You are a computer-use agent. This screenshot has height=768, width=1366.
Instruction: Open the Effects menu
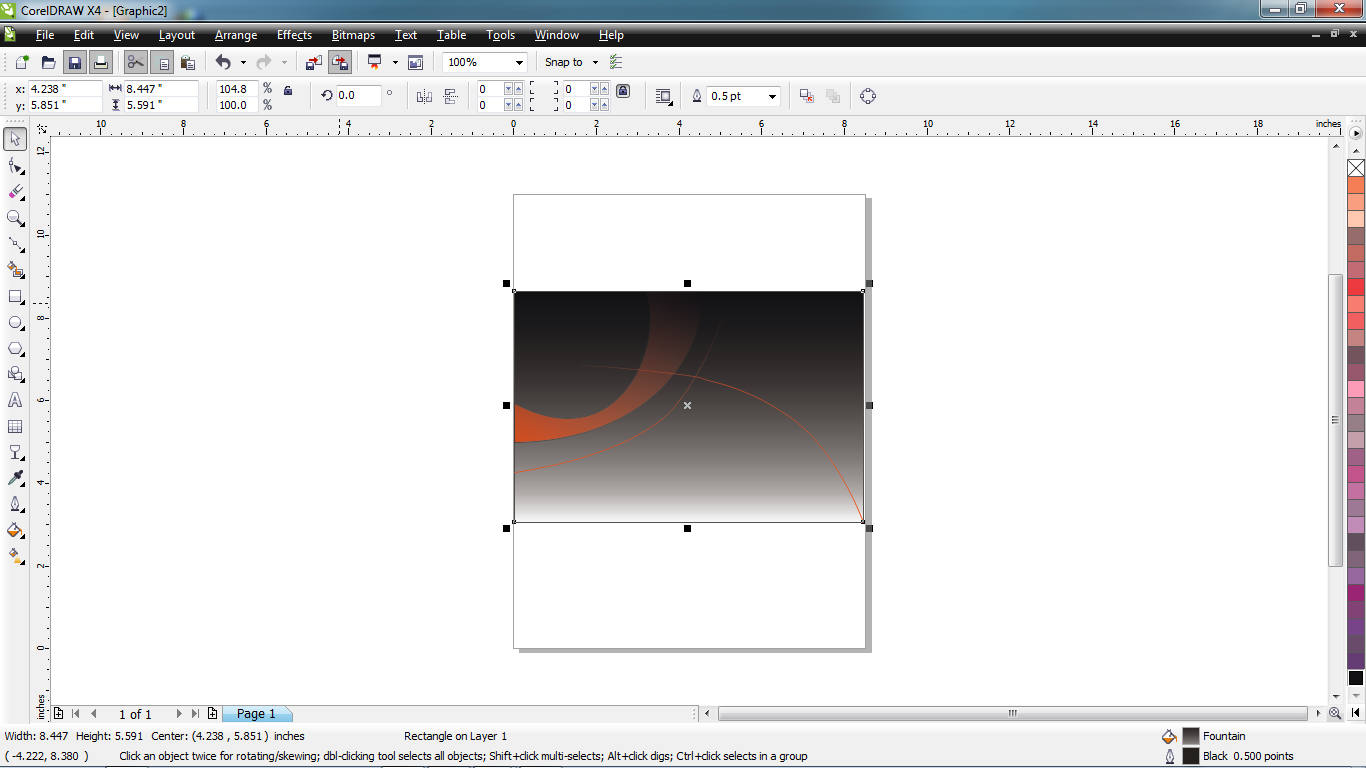pyautogui.click(x=294, y=35)
